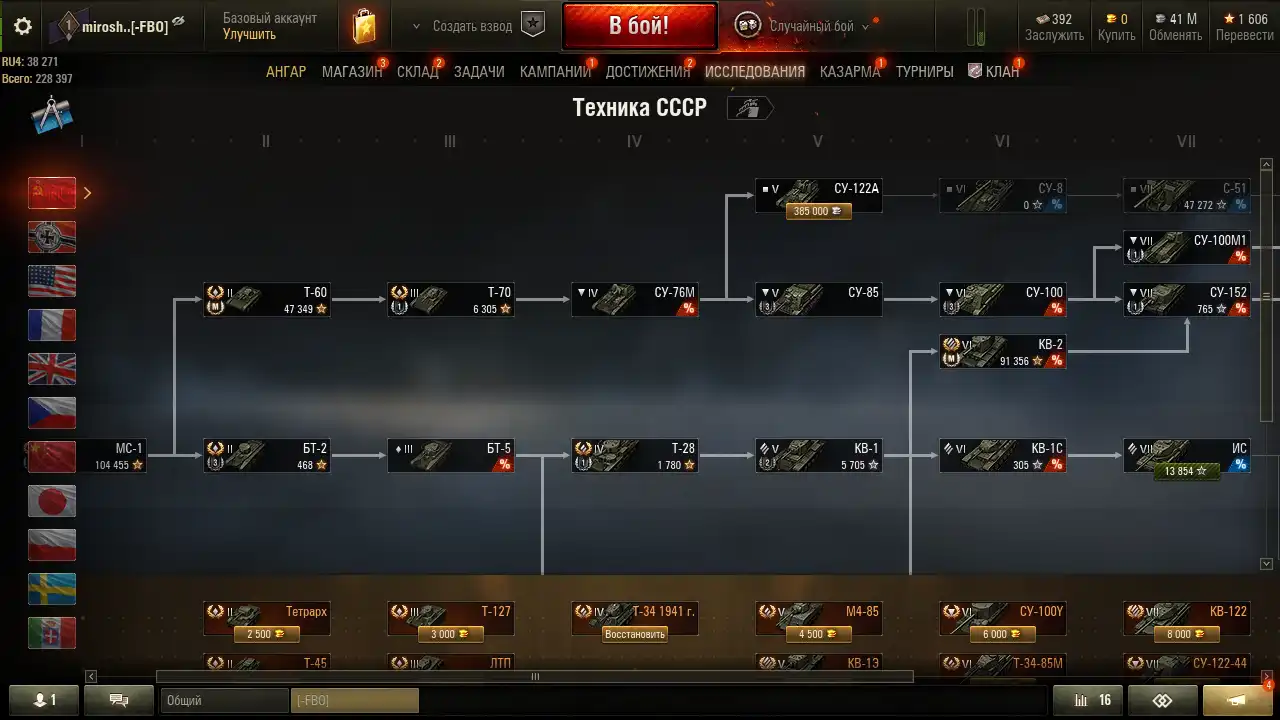Click the premium shop bag icon
This screenshot has width=1280, height=720.
click(x=364, y=27)
